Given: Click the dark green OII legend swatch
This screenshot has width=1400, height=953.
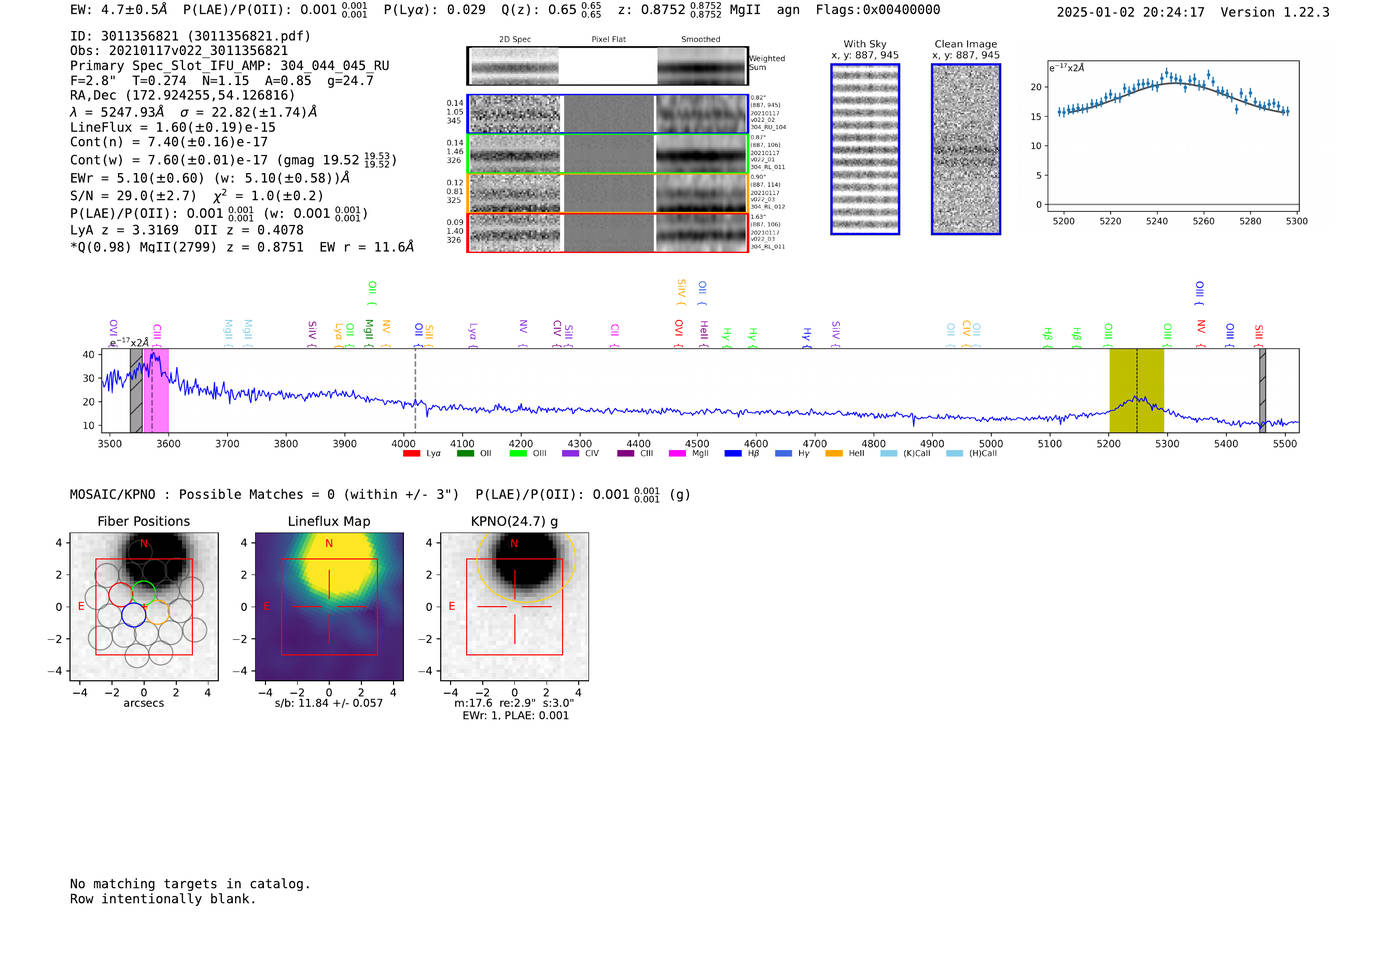Looking at the screenshot, I should point(465,453).
